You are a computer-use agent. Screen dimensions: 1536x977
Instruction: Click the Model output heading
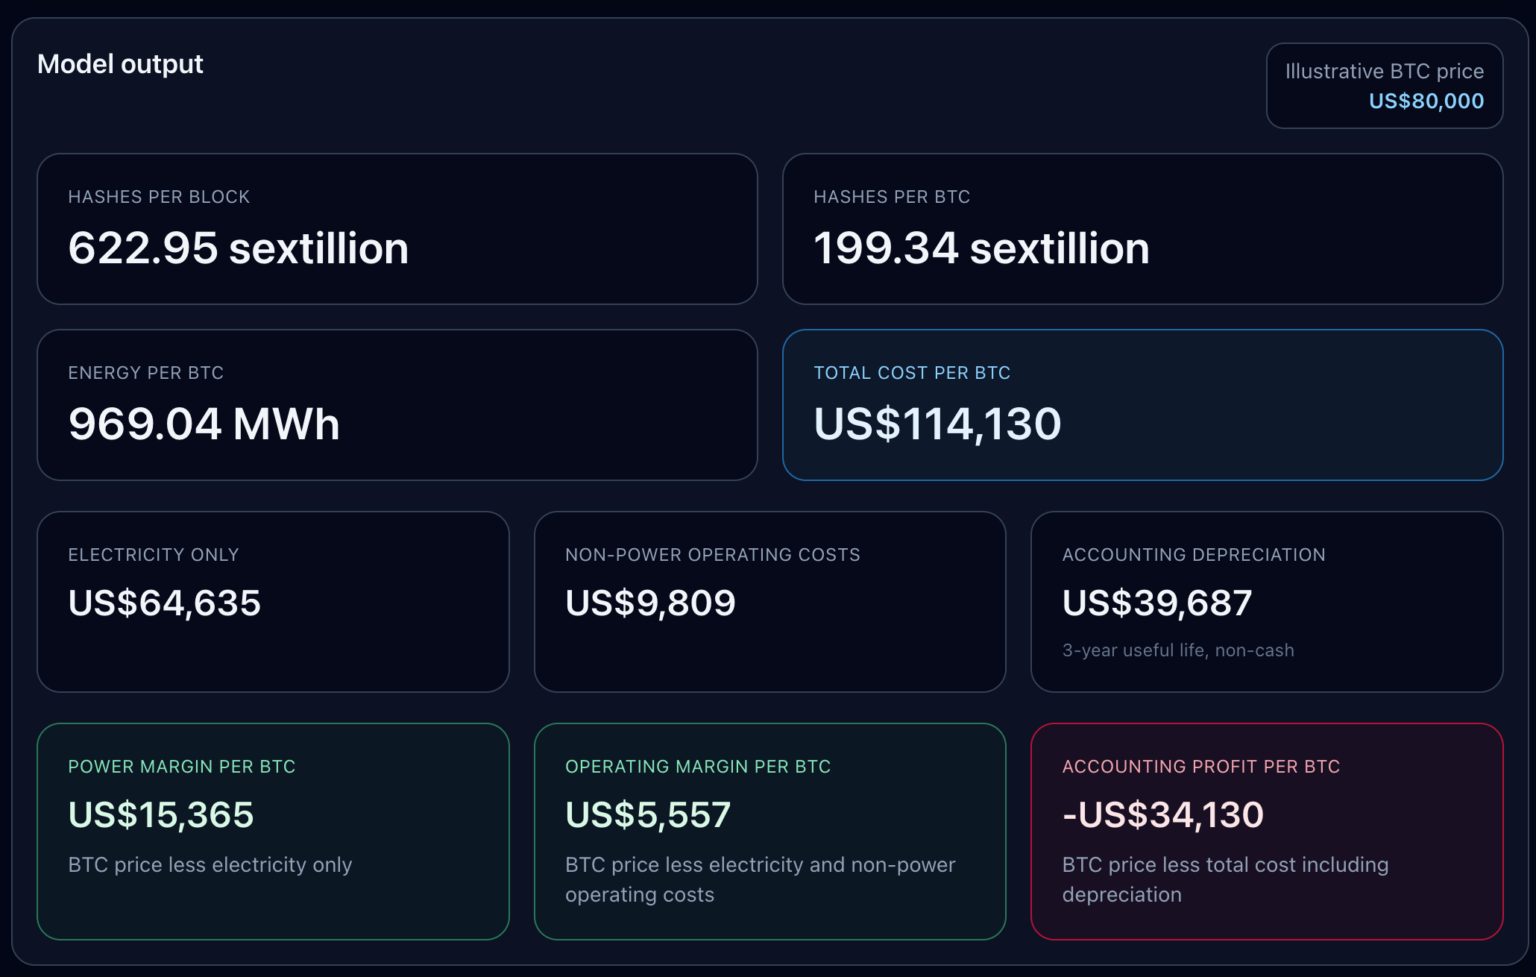[x=120, y=63]
